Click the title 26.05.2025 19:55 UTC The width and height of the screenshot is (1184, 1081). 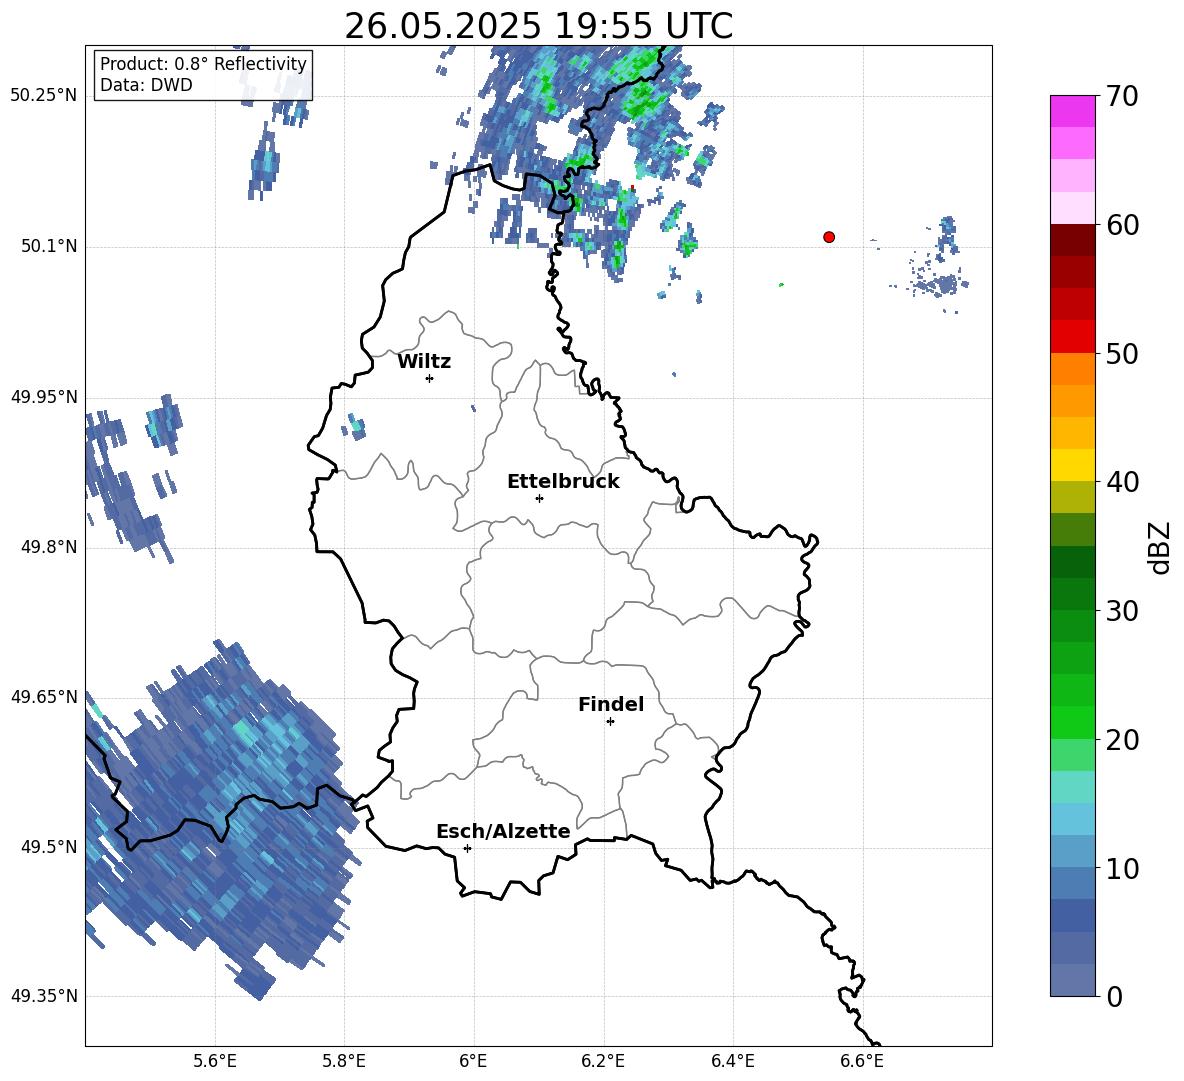pyautogui.click(x=538, y=26)
